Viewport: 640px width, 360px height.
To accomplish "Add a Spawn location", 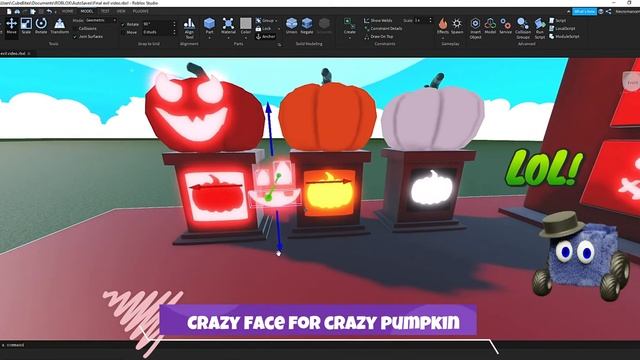I will (x=457, y=26).
